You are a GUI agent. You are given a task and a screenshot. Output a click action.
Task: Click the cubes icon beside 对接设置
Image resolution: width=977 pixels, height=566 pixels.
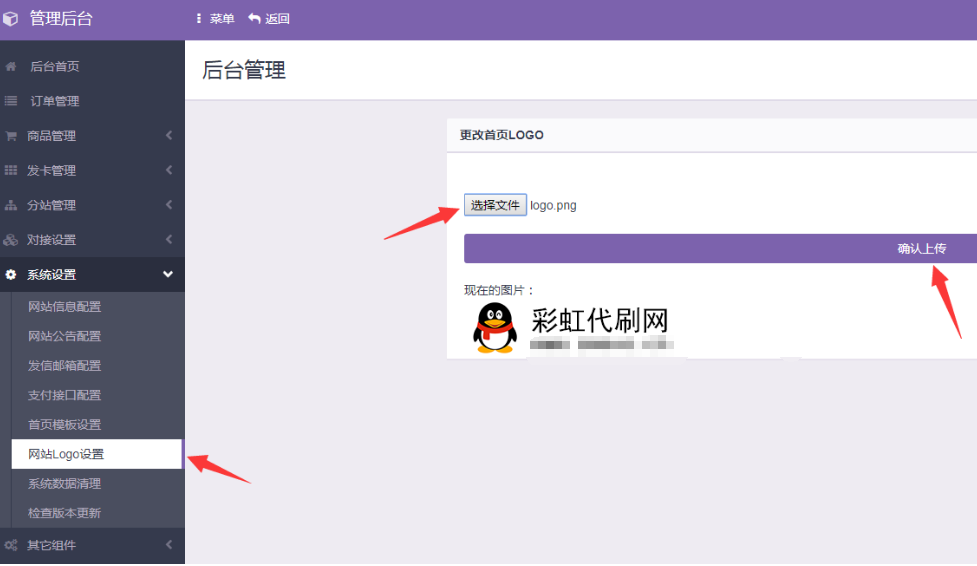coord(11,240)
